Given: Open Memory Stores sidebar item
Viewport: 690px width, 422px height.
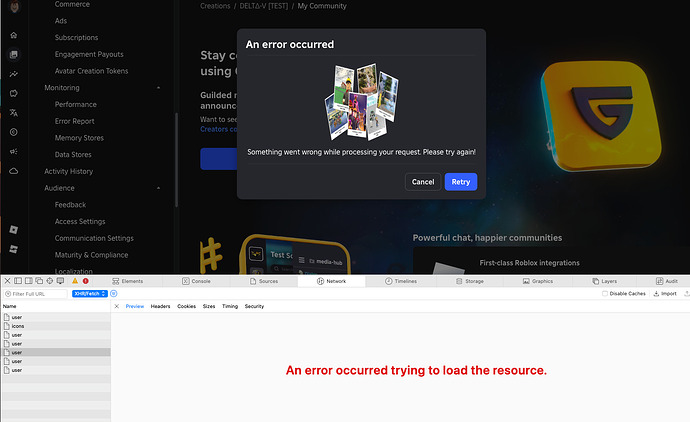Looking at the screenshot, I should point(79,138).
